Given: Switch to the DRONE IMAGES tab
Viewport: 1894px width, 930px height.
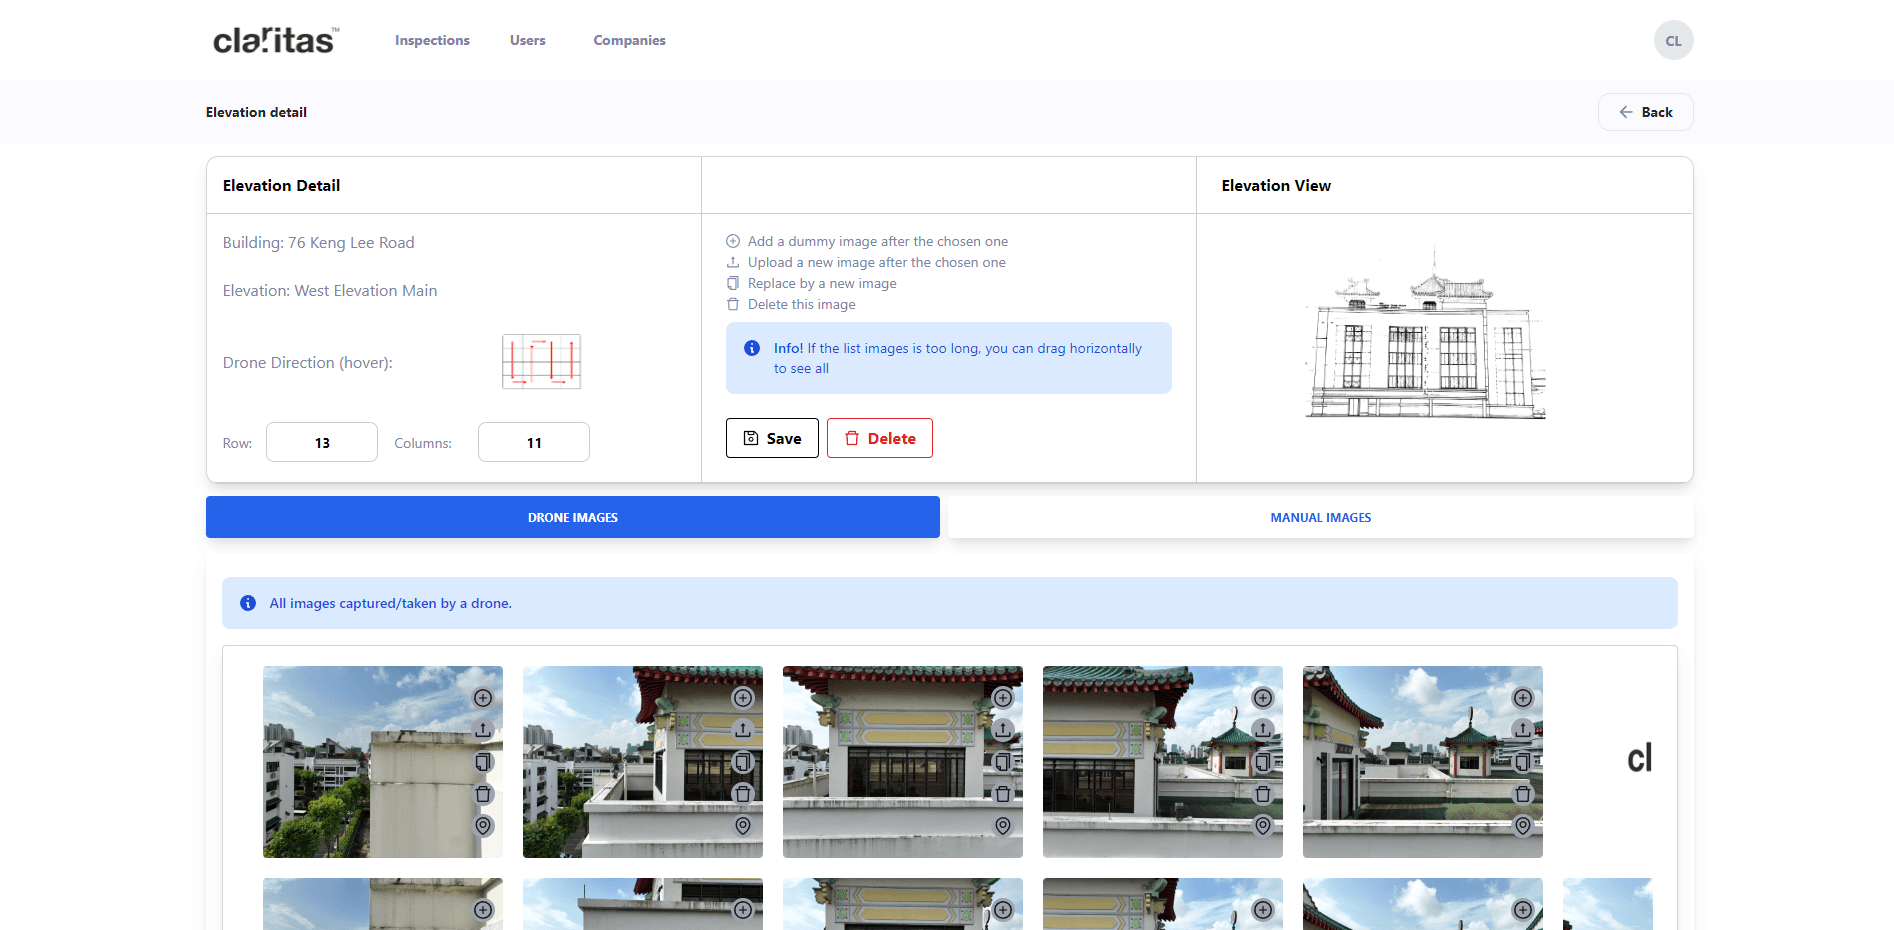Looking at the screenshot, I should (573, 517).
